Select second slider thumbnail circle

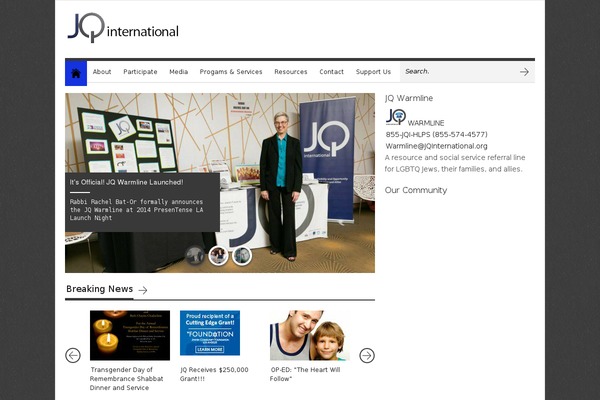click(x=218, y=255)
